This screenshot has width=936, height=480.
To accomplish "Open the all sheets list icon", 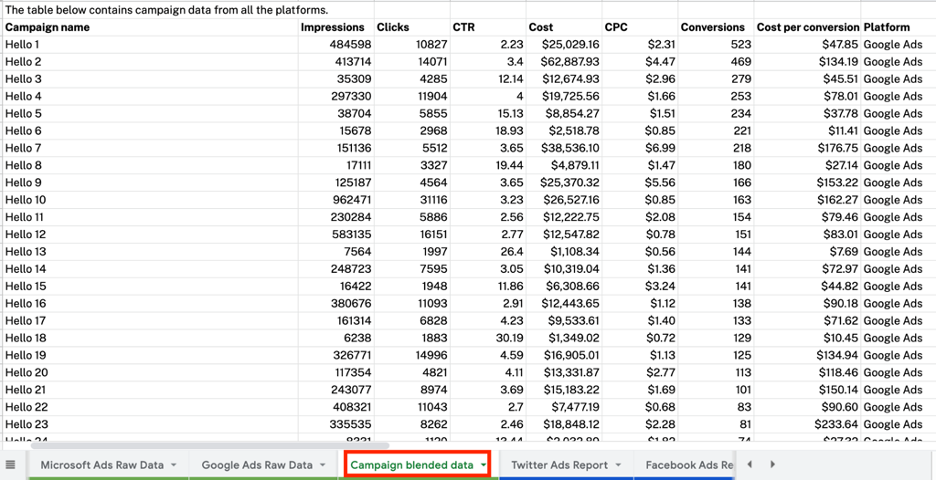I will coord(11,465).
